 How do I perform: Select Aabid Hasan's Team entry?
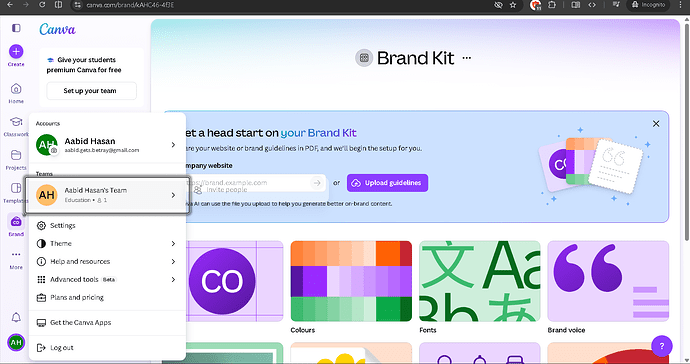(x=107, y=195)
